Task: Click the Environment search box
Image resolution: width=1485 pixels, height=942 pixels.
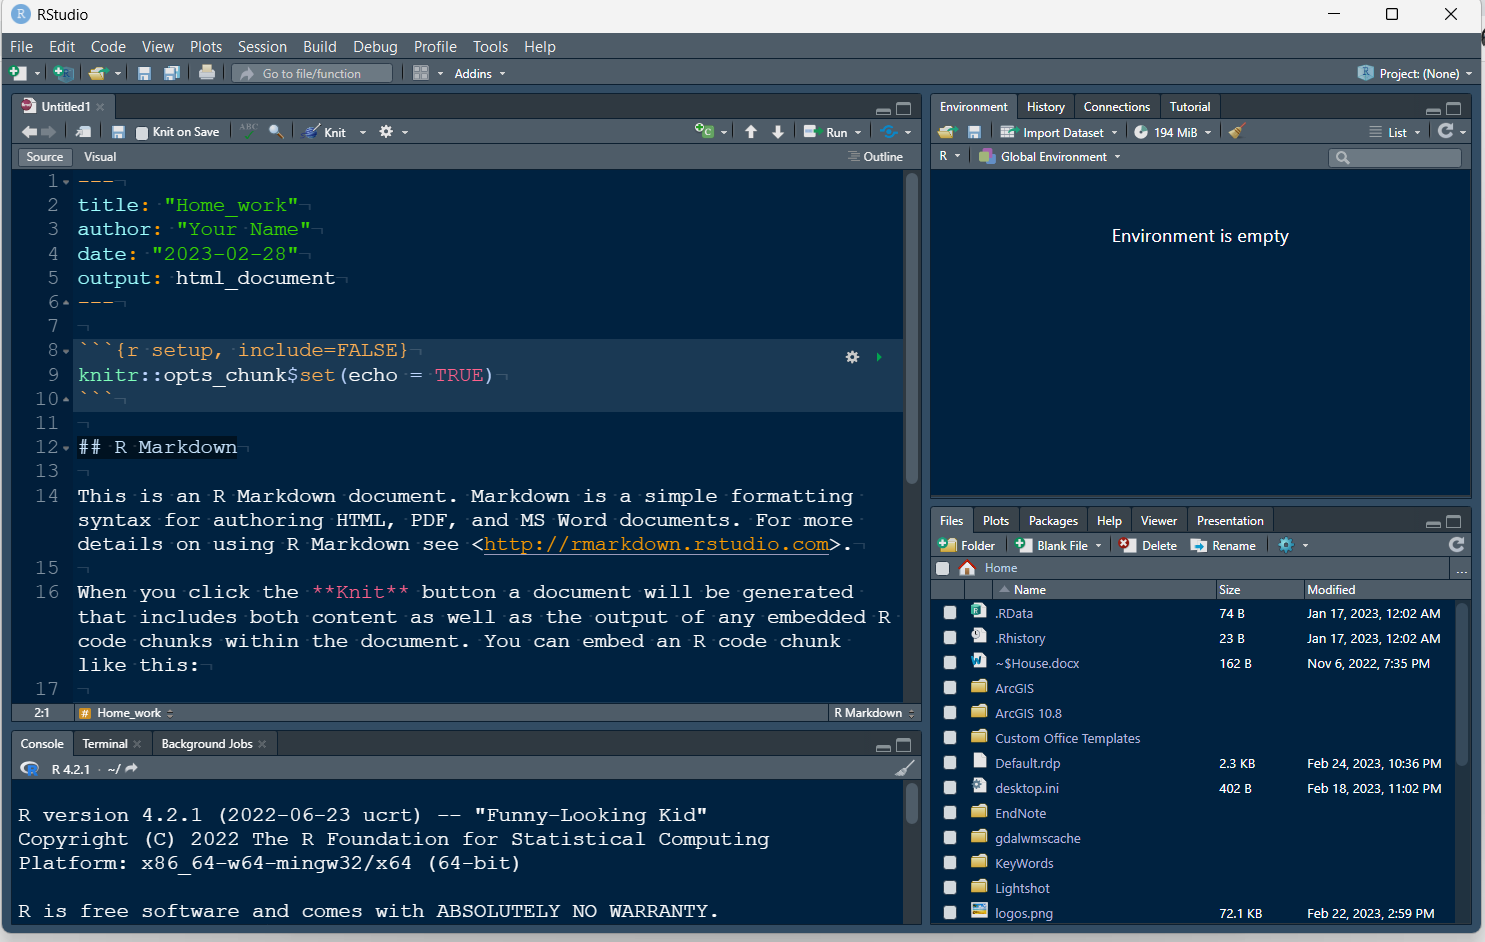Action: [x=1395, y=157]
